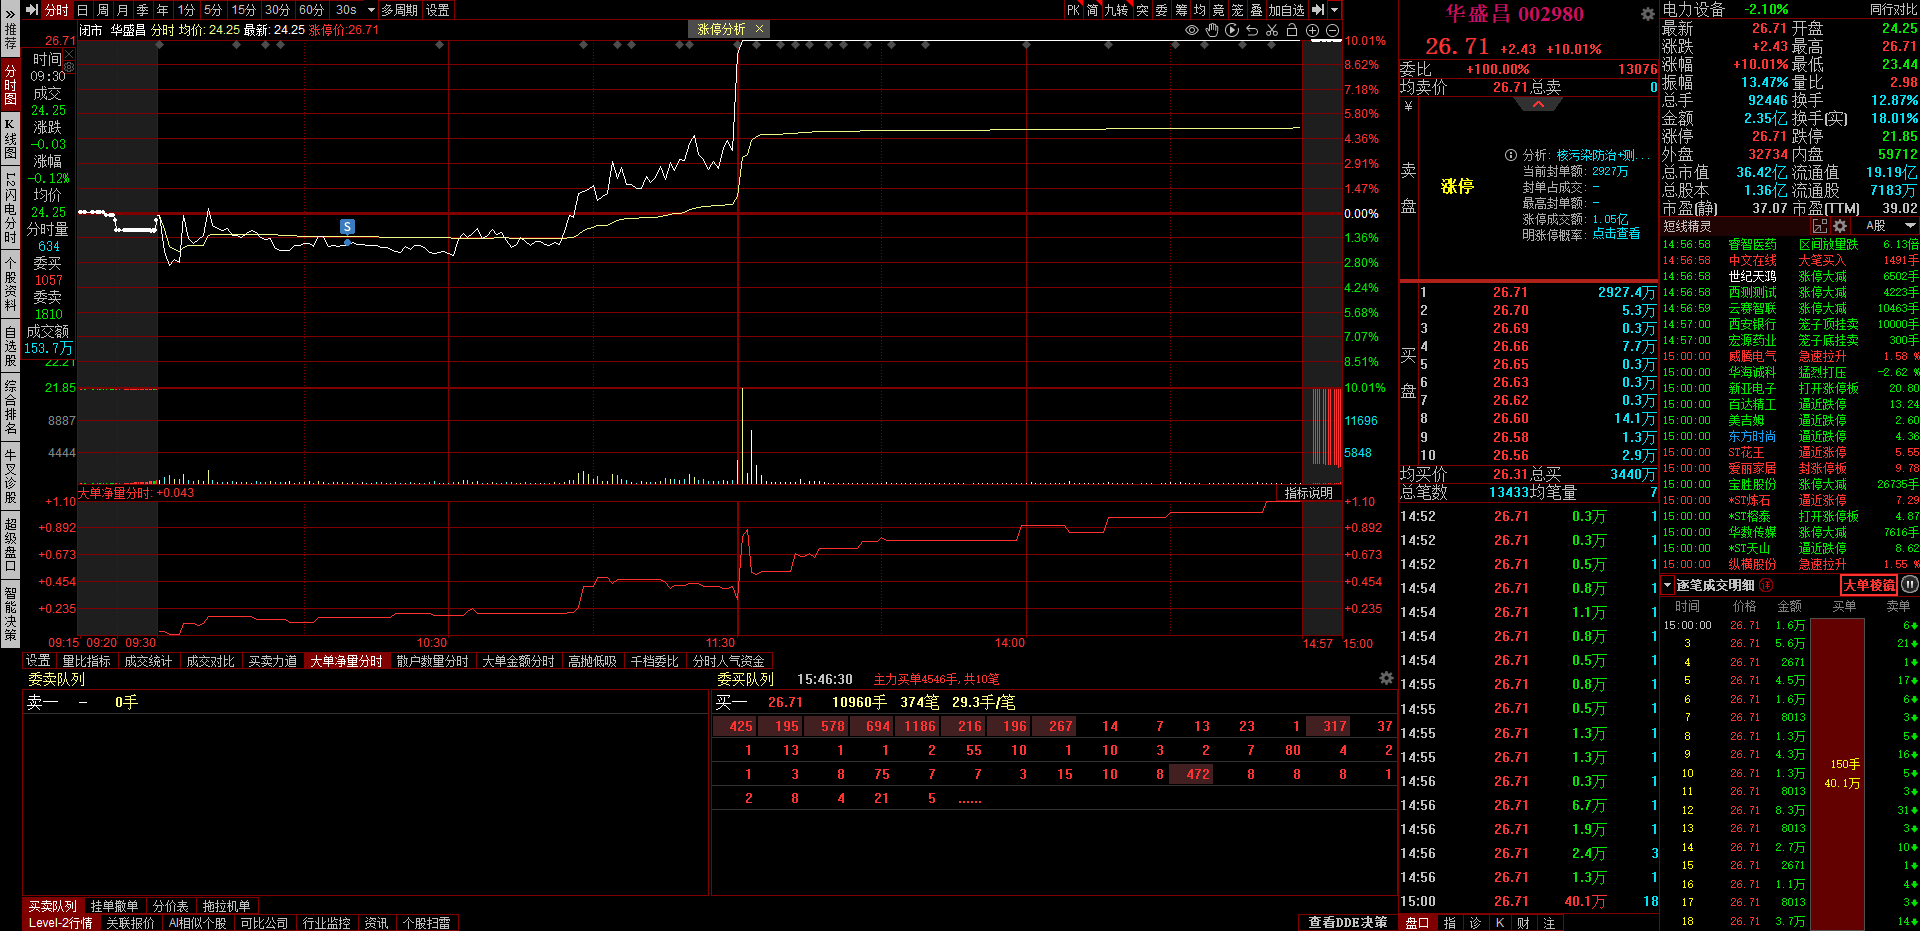
Task: Select the hand pan tool
Action: coord(1212,30)
